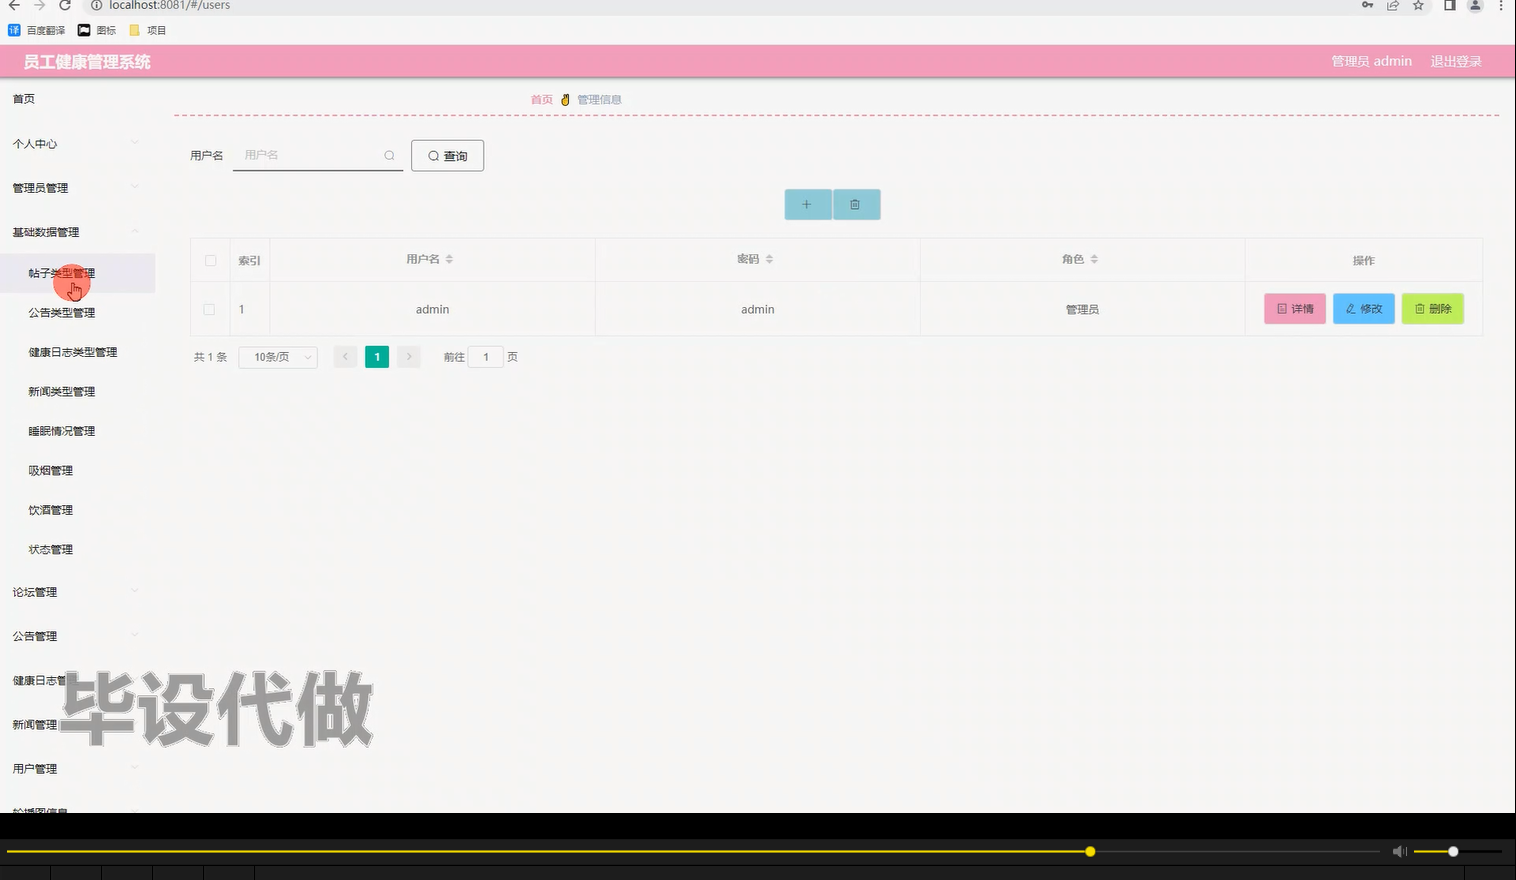Open the 10条/页 page size dropdown
1516x880 pixels.
[277, 356]
